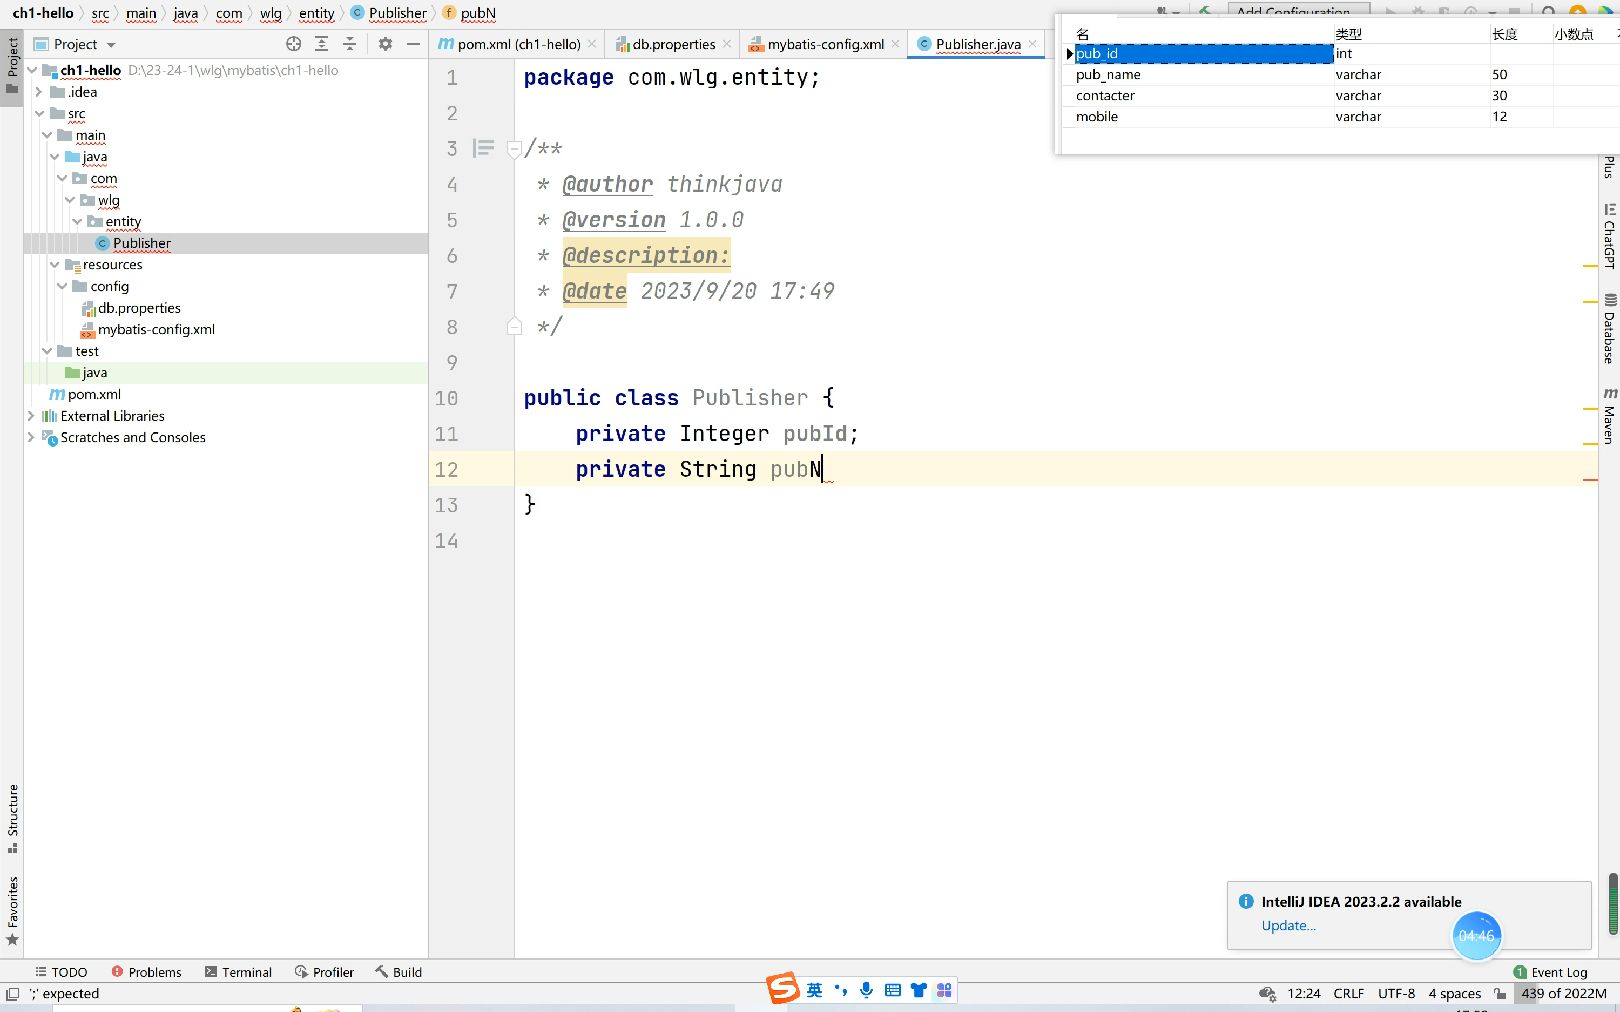Image resolution: width=1620 pixels, height=1012 pixels.
Task: Click the 4 spaces indent indicator
Action: point(1454,994)
